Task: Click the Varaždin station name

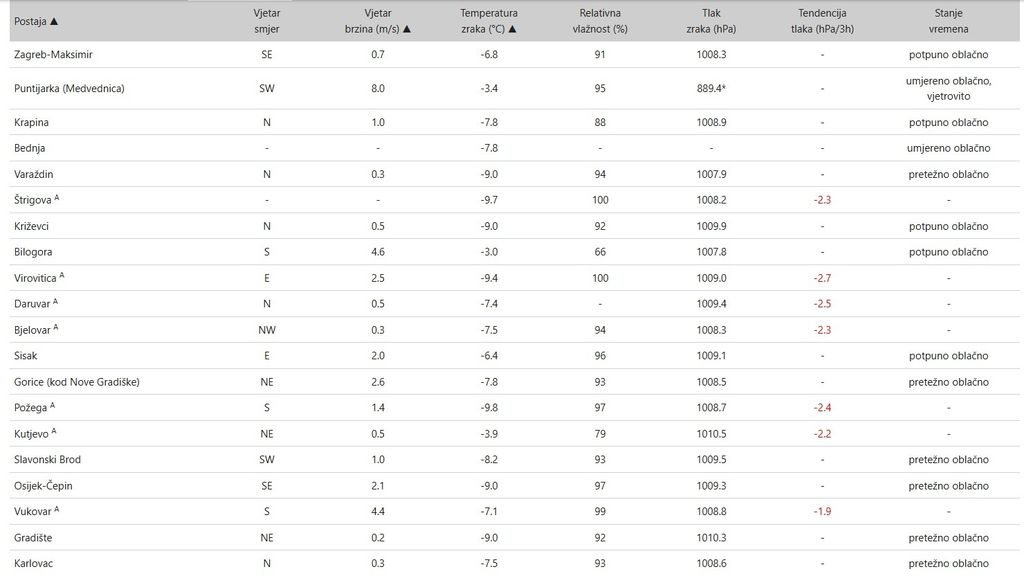Action: 36,174
